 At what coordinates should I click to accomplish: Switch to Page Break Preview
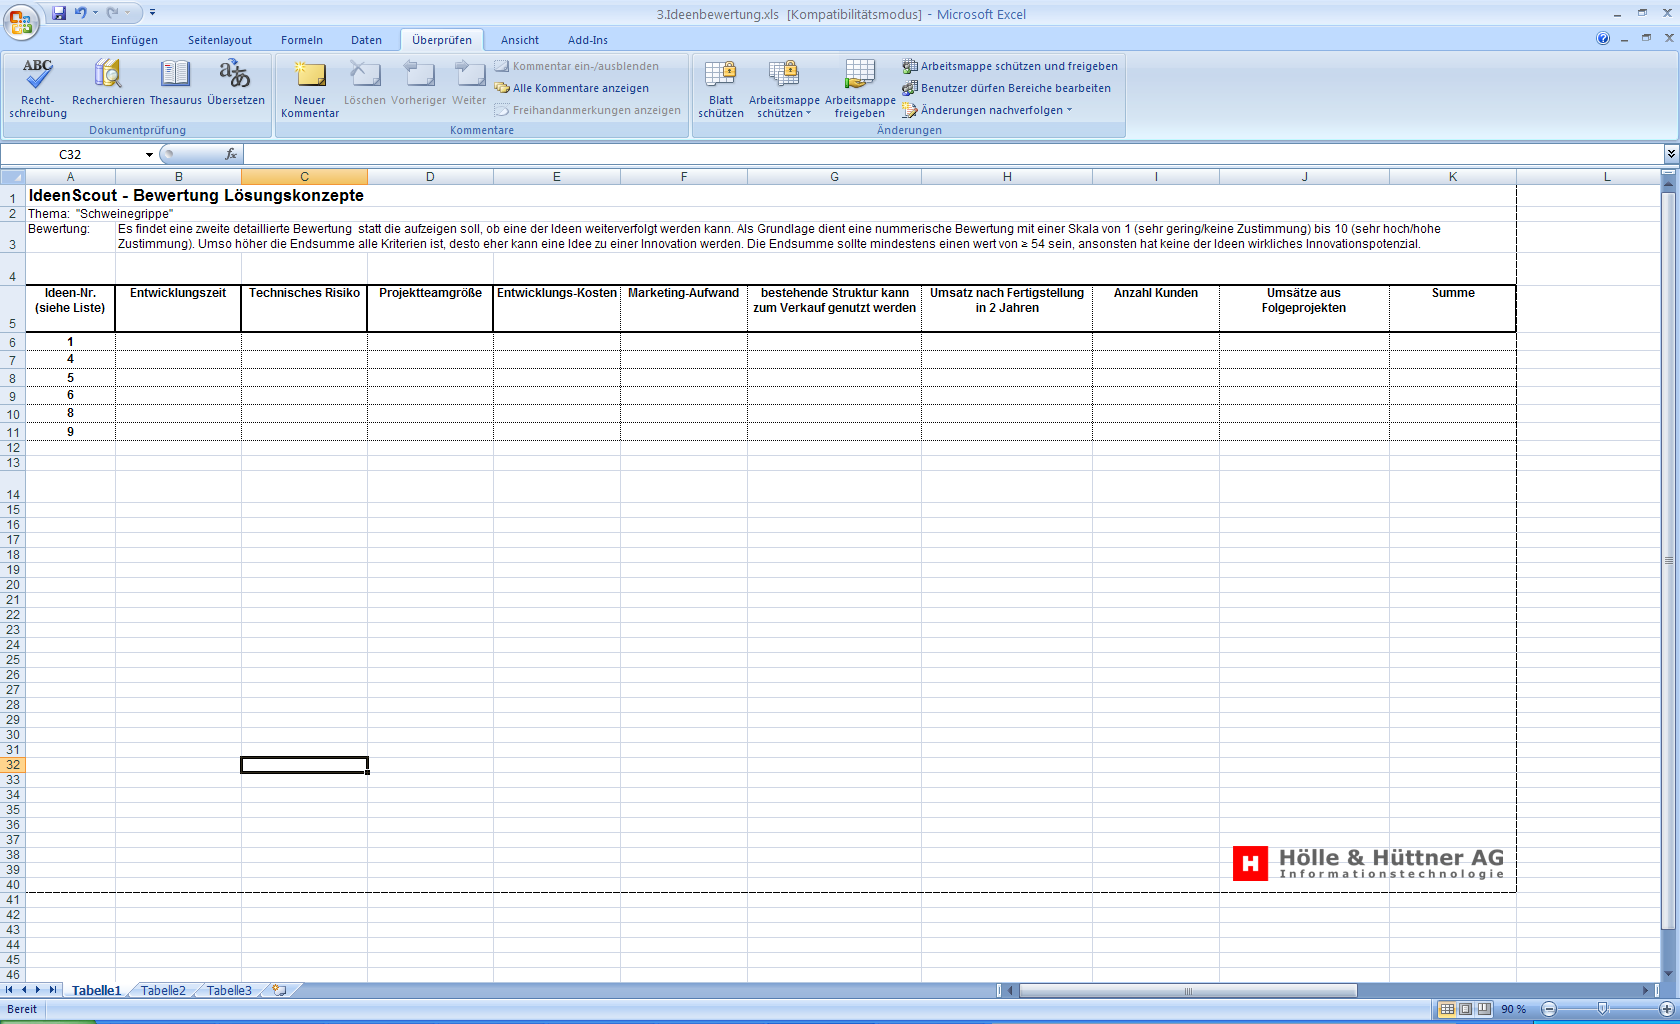[x=1484, y=1009]
